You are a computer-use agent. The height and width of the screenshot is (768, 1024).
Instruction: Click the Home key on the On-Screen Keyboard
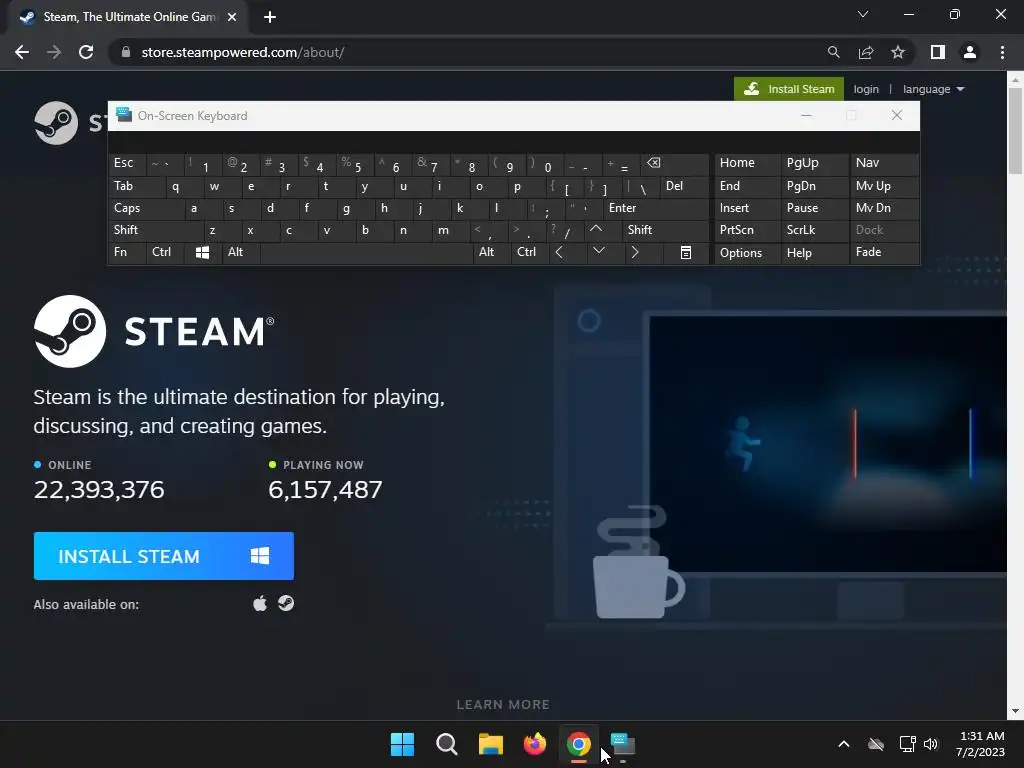(748, 163)
